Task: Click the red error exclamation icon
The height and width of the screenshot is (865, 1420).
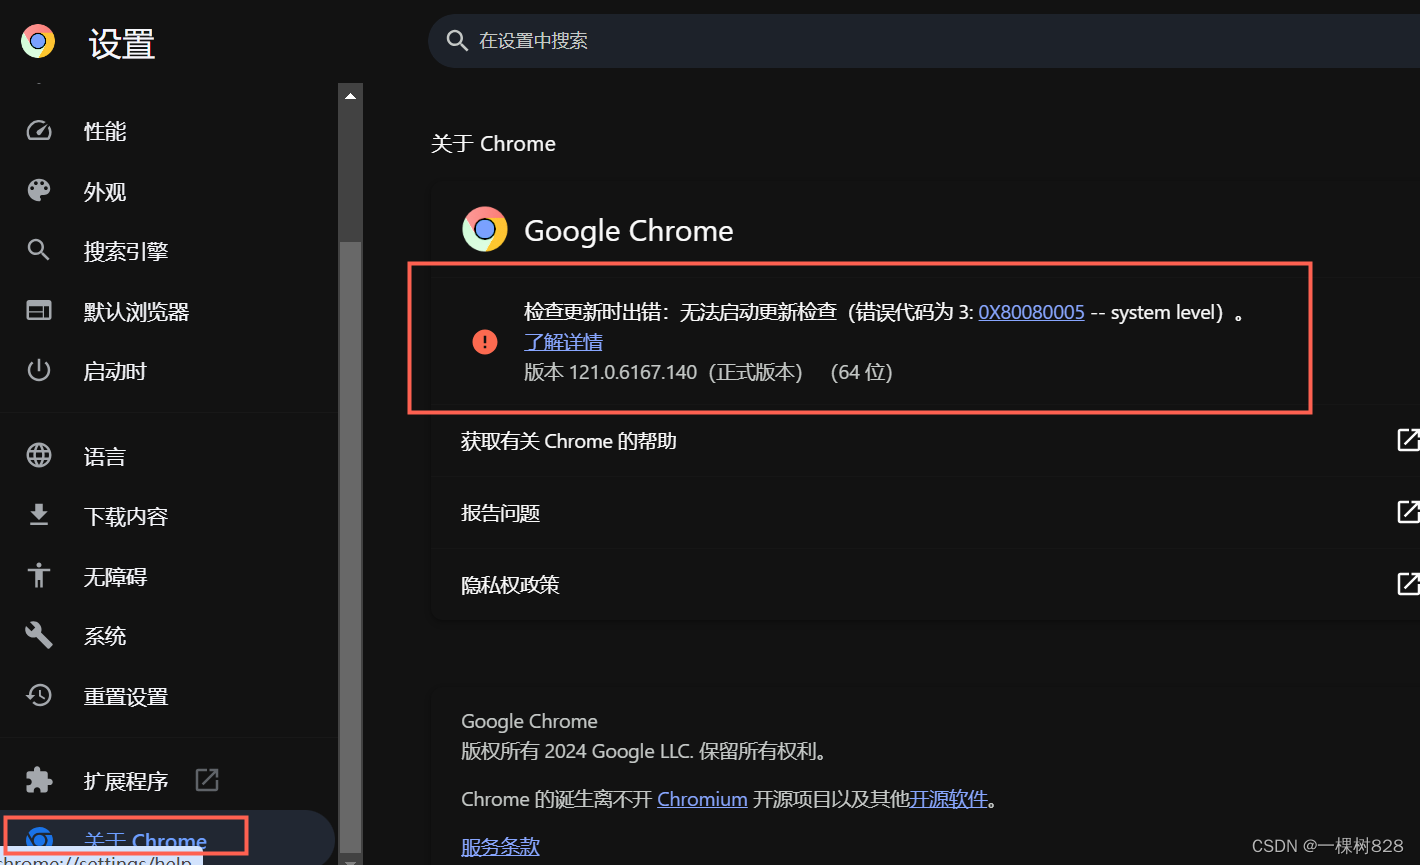Action: pos(485,342)
